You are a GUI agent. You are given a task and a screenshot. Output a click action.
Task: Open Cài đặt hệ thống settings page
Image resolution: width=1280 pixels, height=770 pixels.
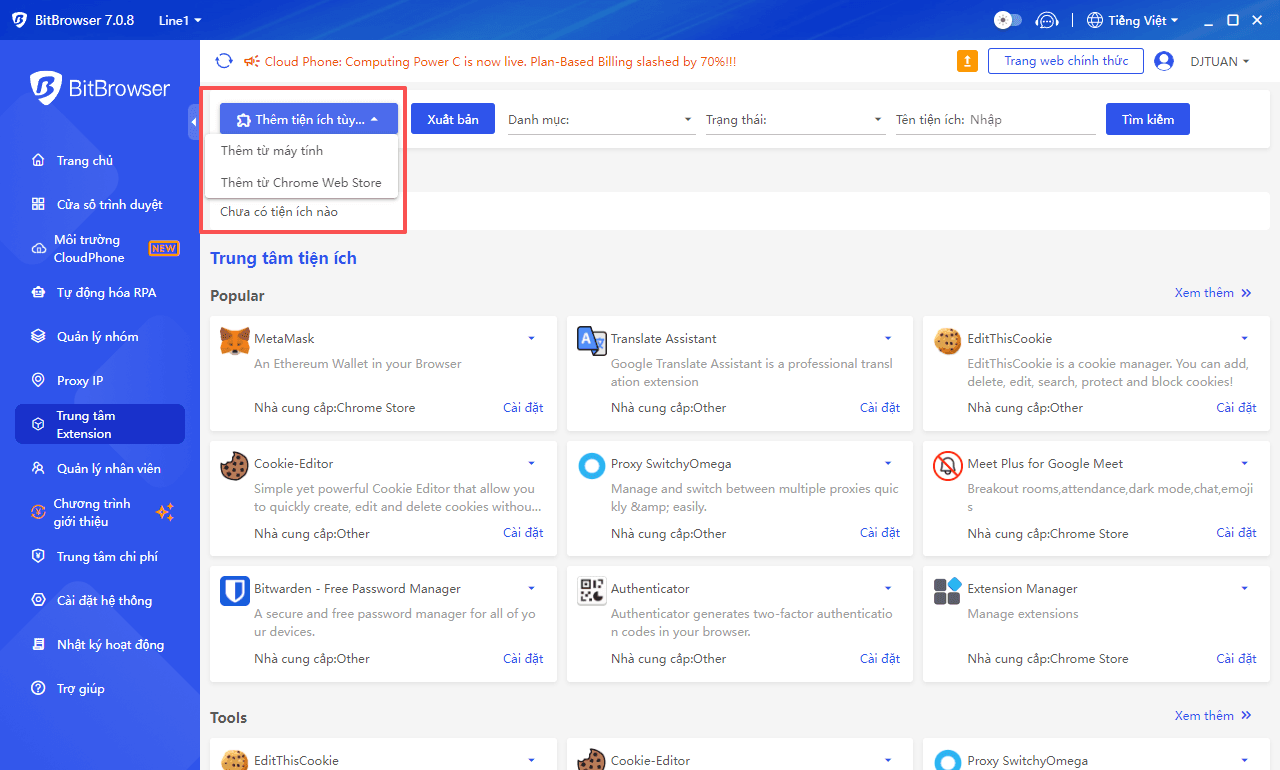point(87,600)
